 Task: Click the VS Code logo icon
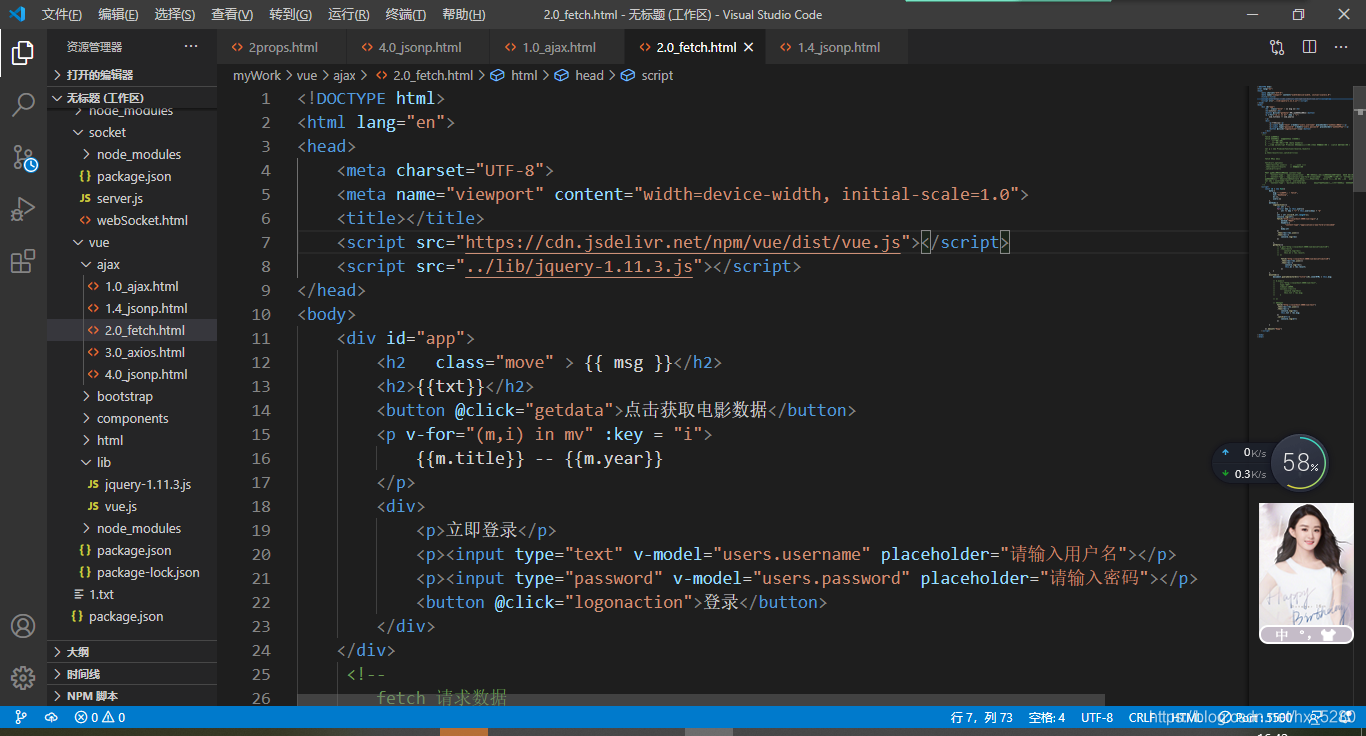pos(17,14)
